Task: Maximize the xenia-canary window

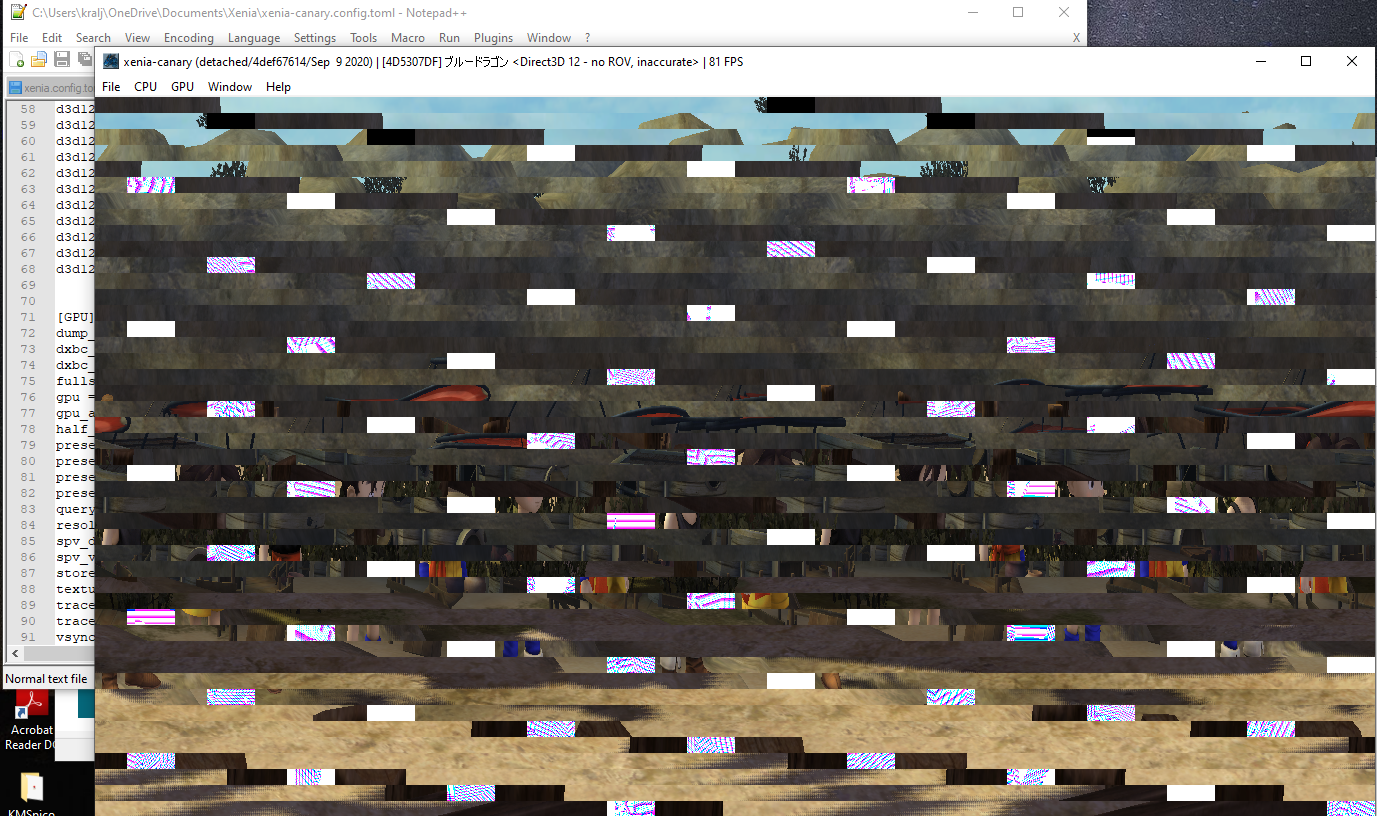Action: [x=1305, y=61]
